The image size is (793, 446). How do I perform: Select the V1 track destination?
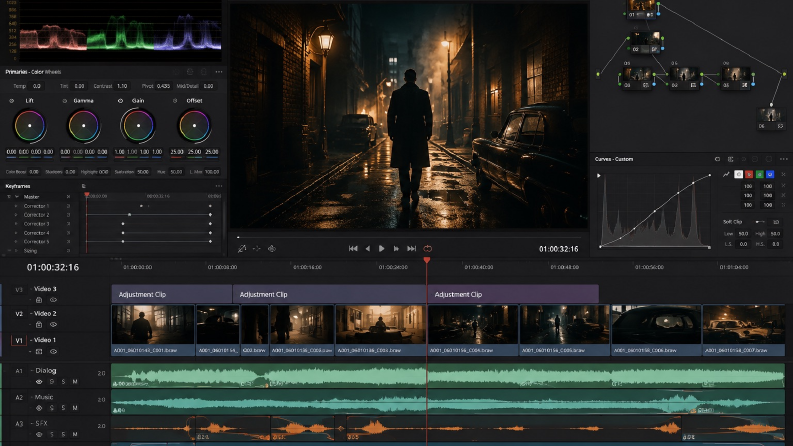pos(19,340)
